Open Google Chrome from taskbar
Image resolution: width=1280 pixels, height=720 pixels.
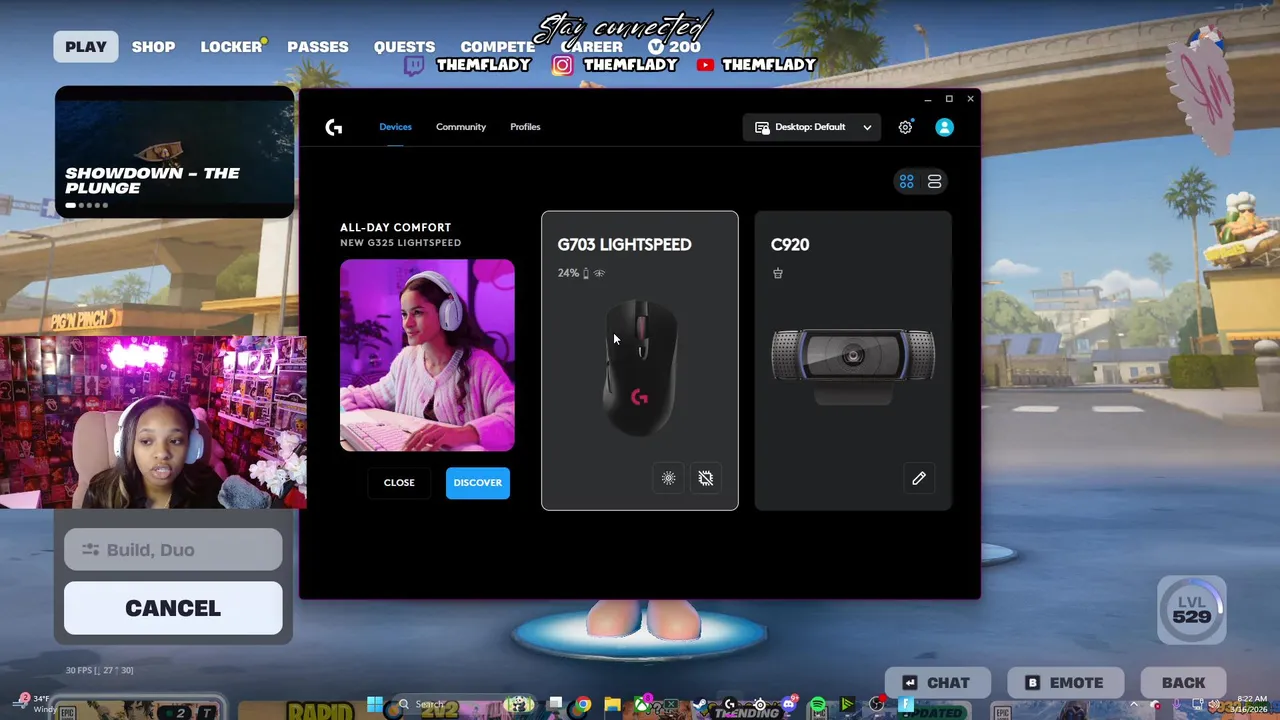(x=583, y=704)
